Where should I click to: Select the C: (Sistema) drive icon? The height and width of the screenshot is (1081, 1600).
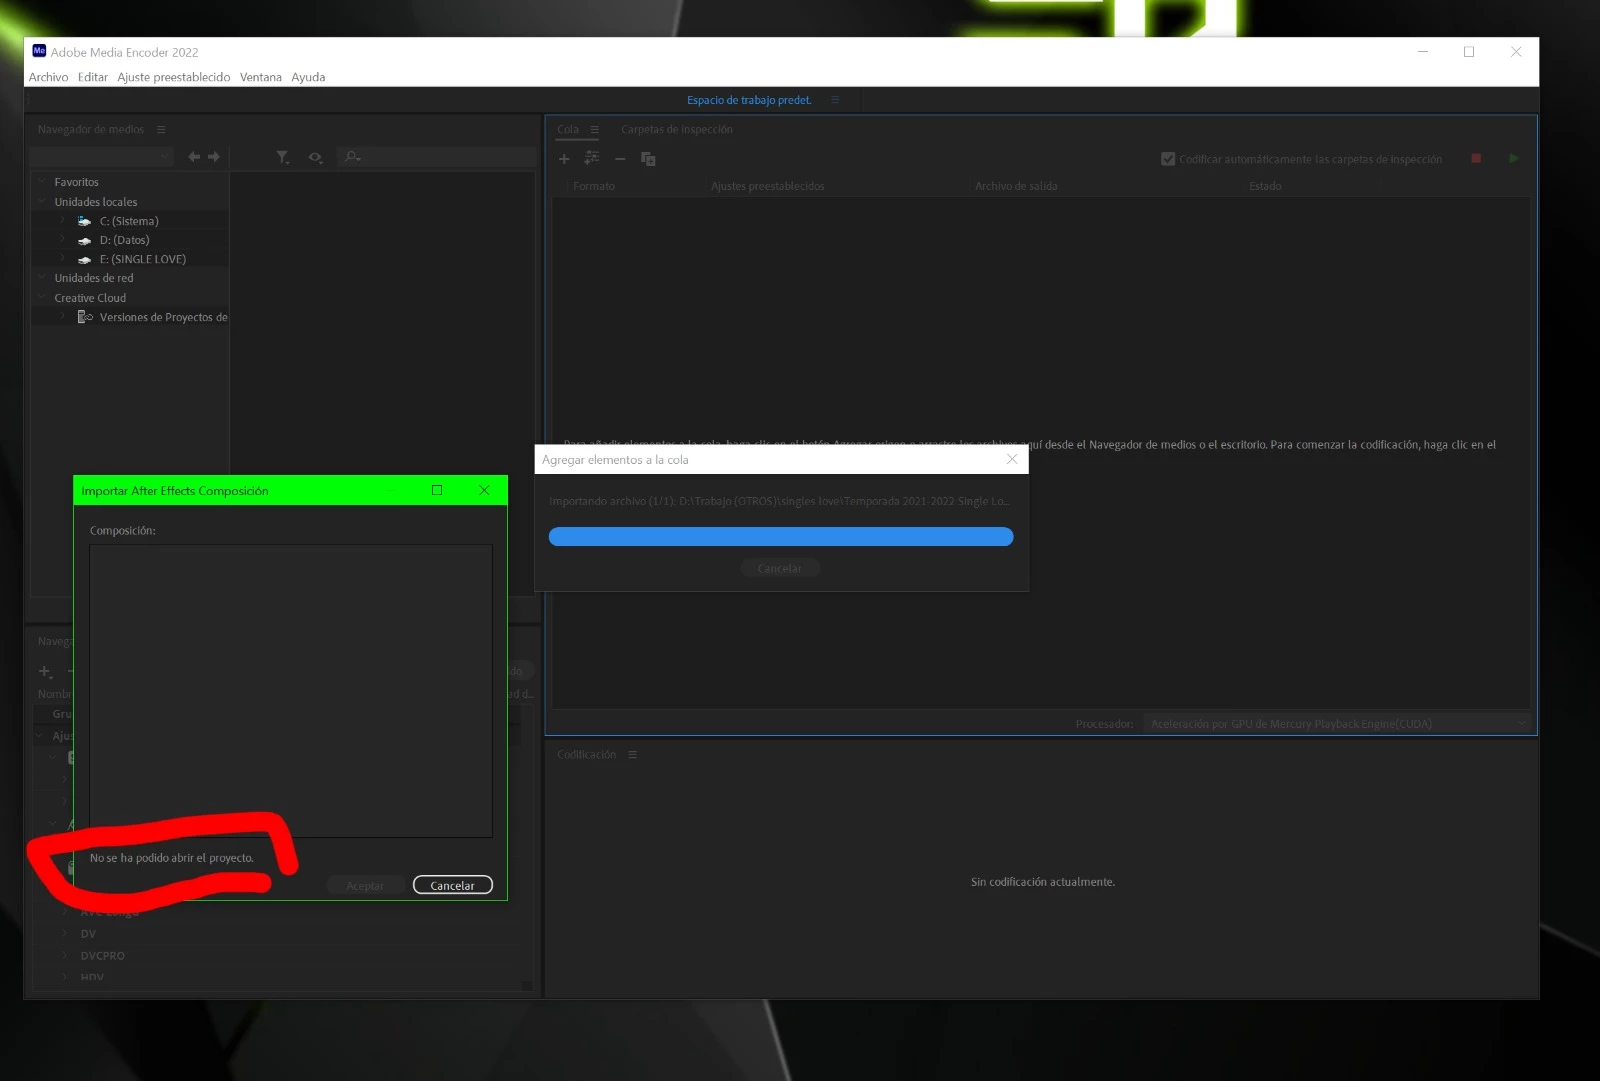[x=84, y=221]
